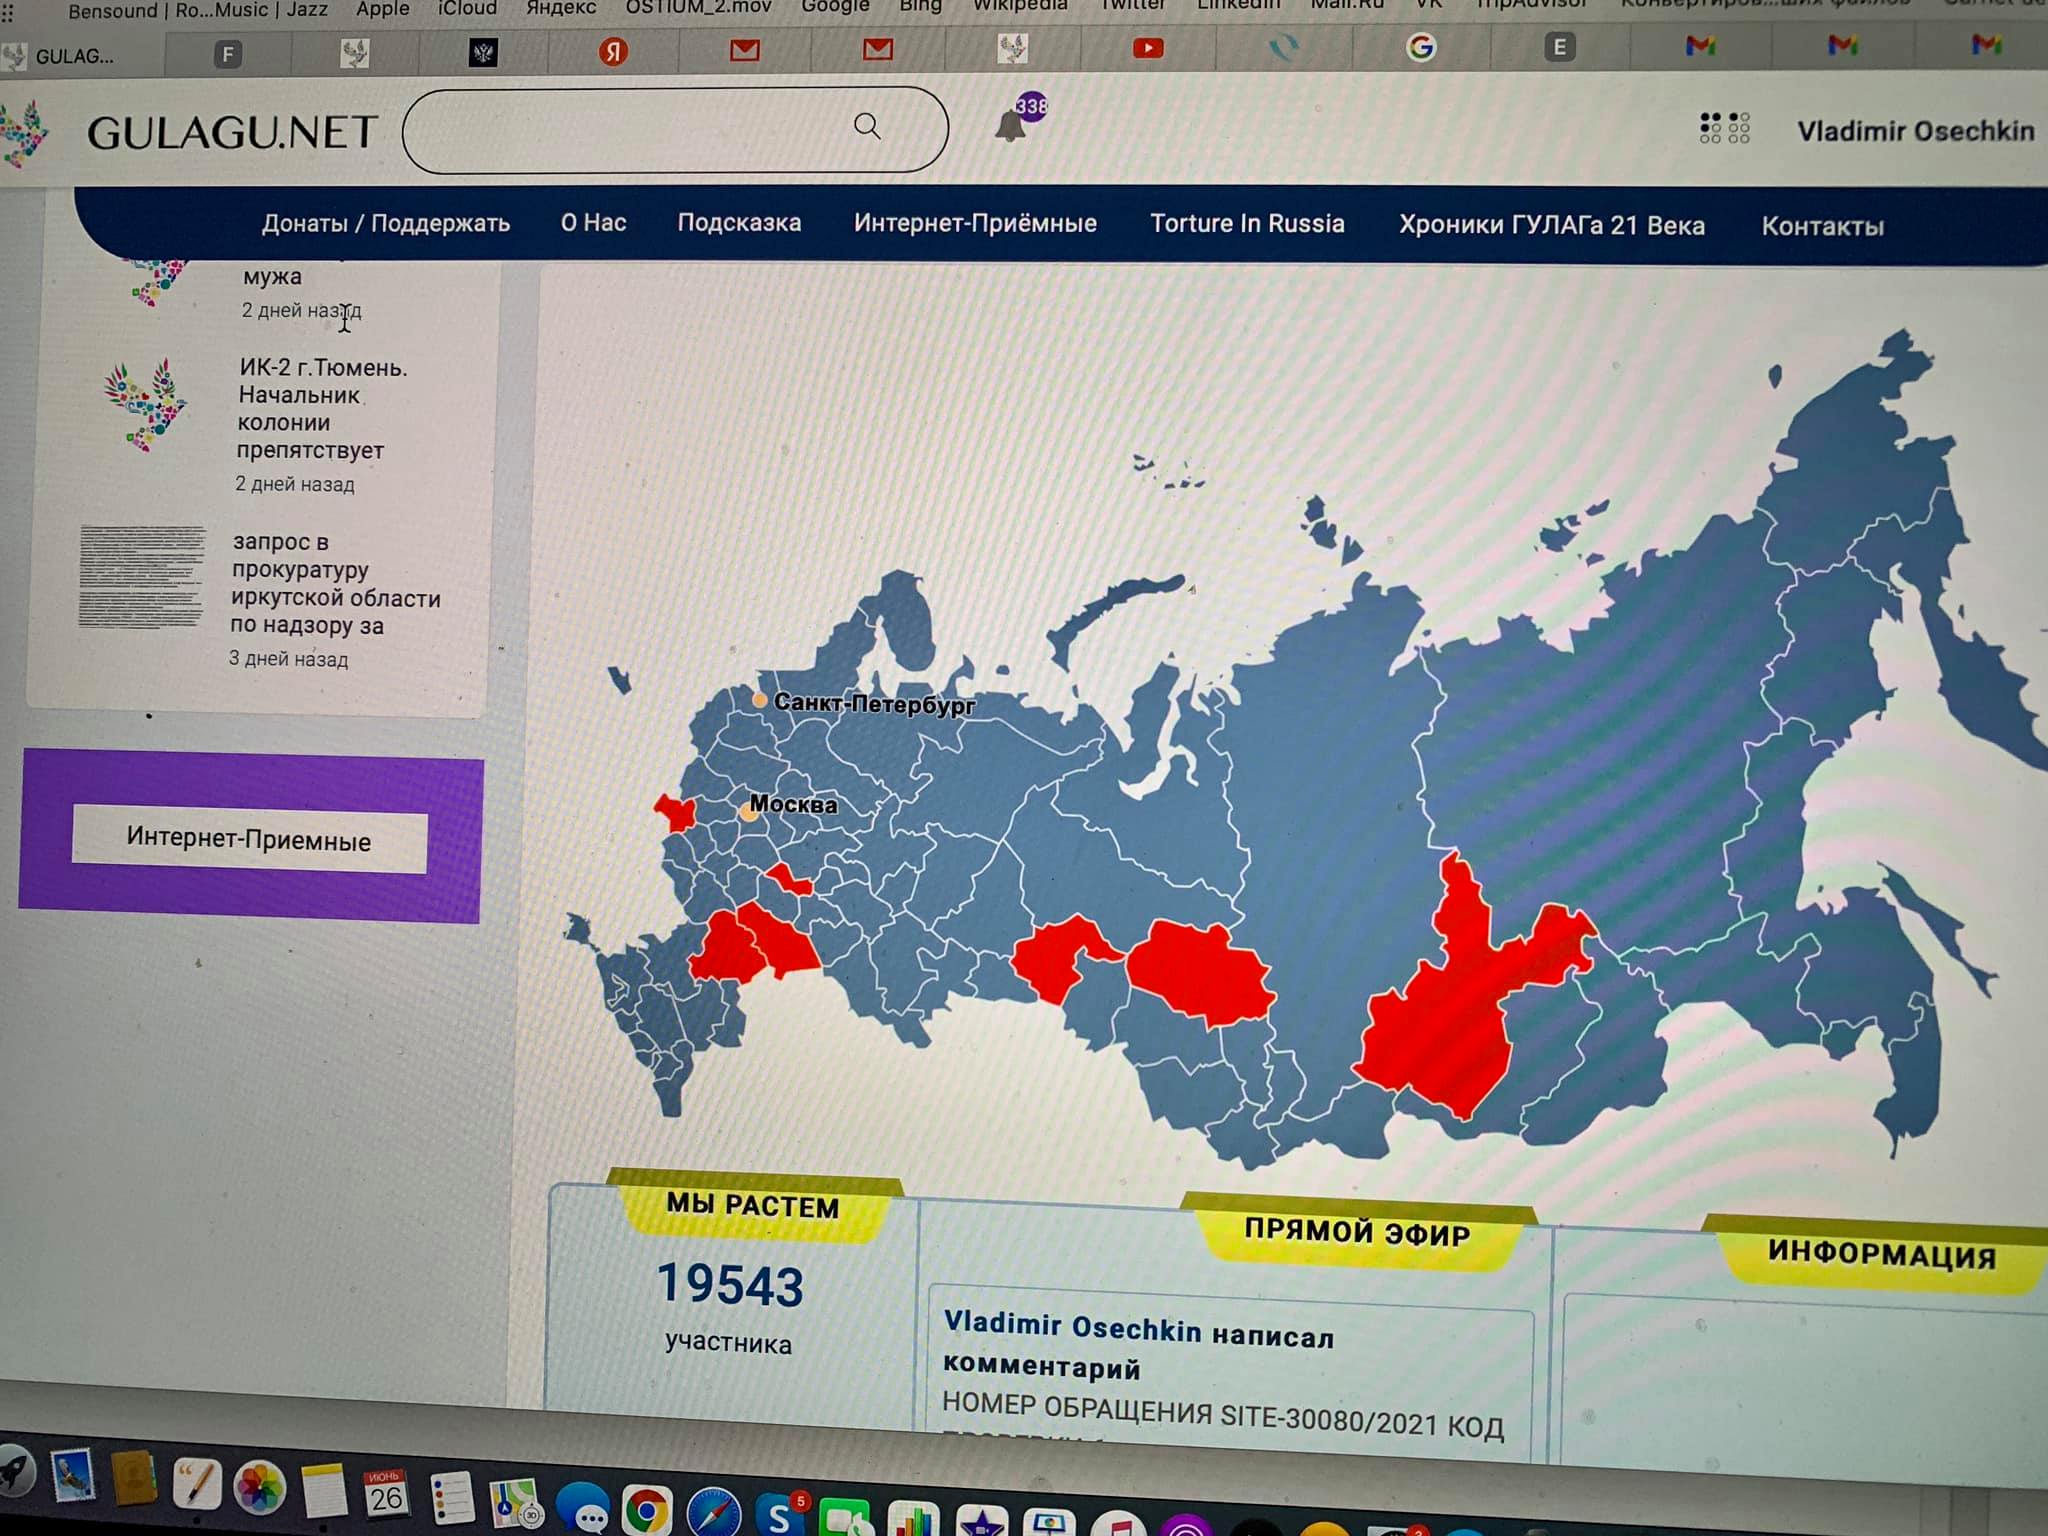Click the 3 дней назад timestamp
Screen dimensions: 2048x1536
tap(288, 659)
